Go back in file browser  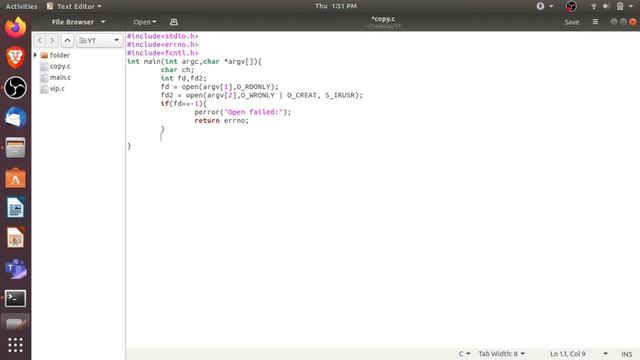coord(40,40)
